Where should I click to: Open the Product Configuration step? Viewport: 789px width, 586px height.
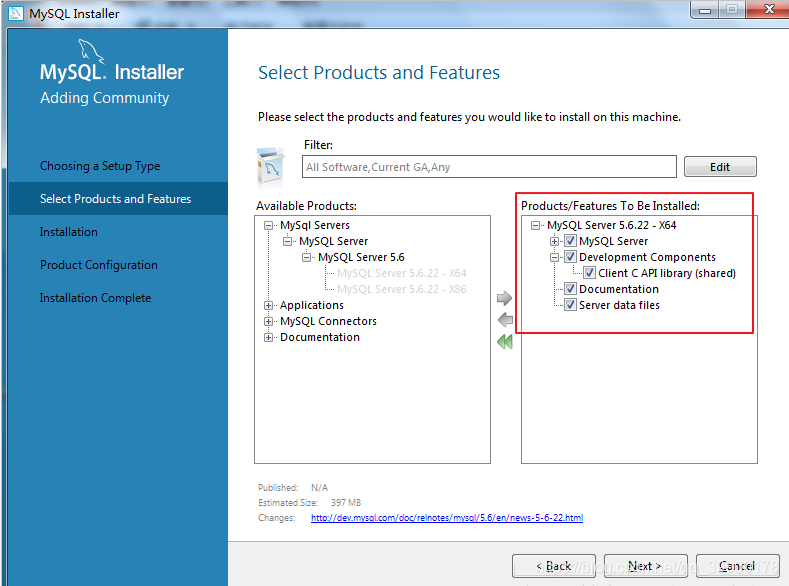tap(99, 265)
